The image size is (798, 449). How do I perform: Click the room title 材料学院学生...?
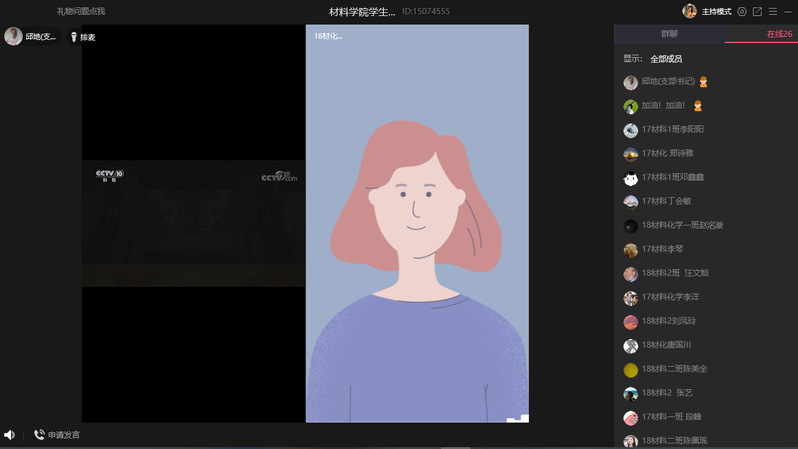(362, 11)
